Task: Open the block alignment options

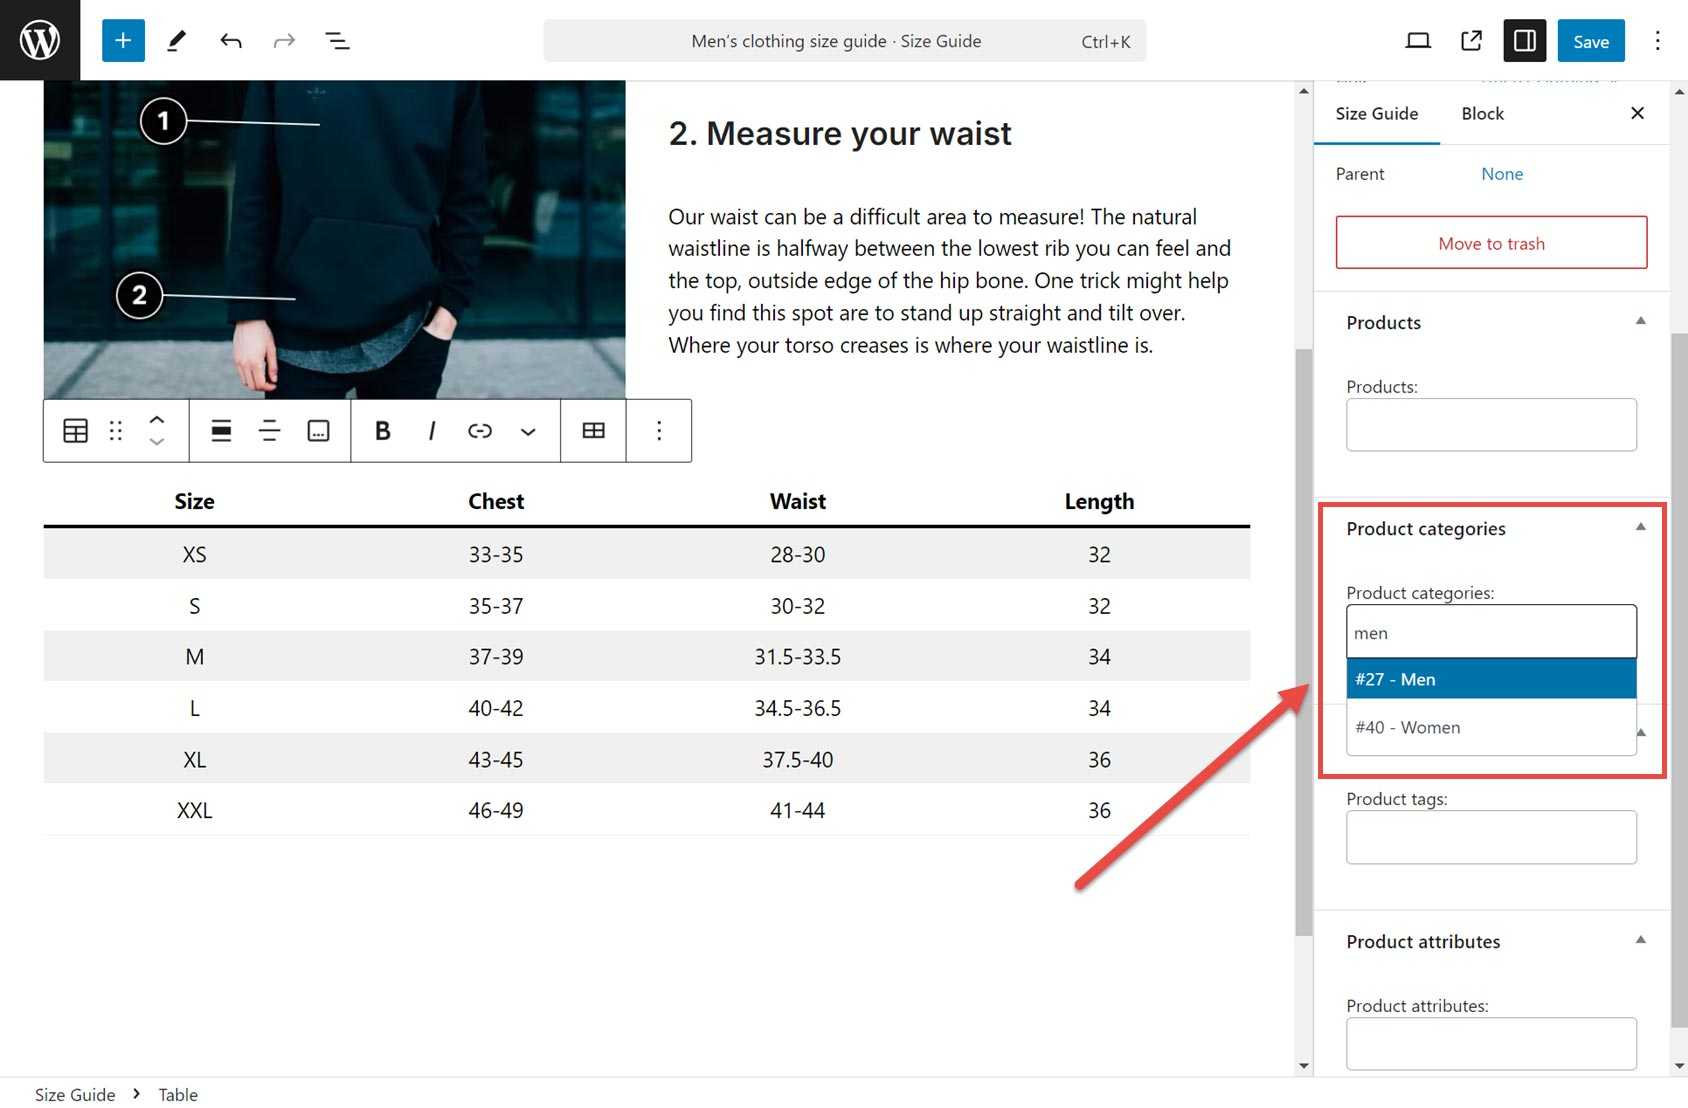Action: [221, 431]
